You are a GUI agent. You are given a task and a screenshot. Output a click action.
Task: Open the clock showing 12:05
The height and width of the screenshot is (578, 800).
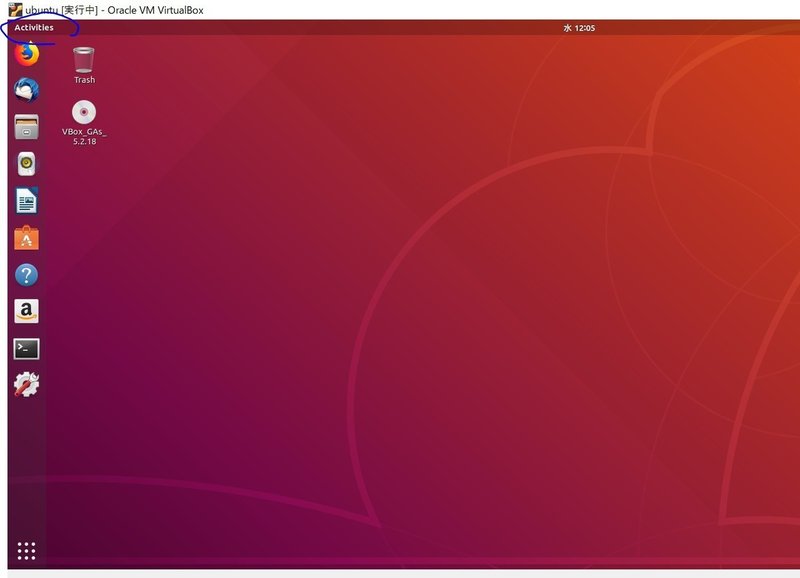click(579, 28)
